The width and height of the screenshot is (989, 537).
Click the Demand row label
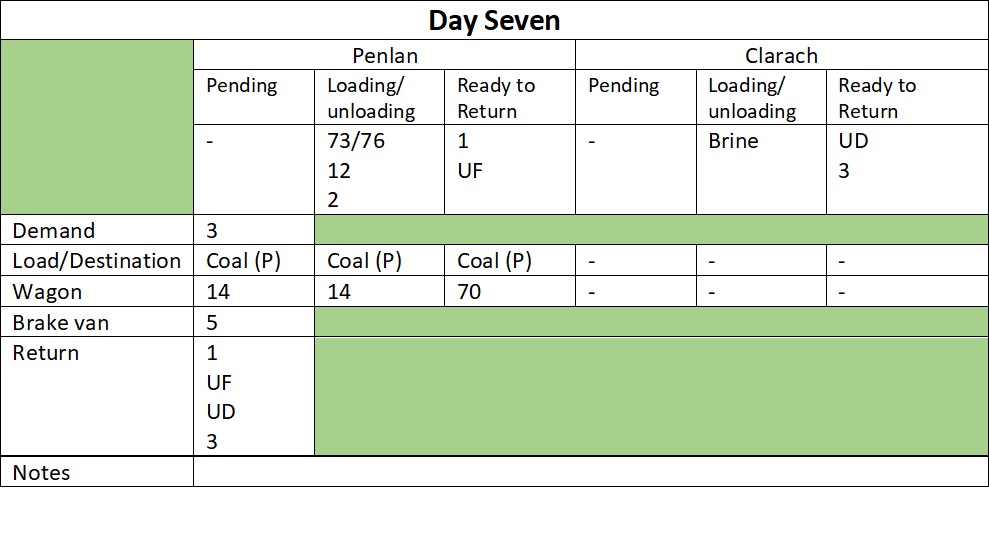97,230
